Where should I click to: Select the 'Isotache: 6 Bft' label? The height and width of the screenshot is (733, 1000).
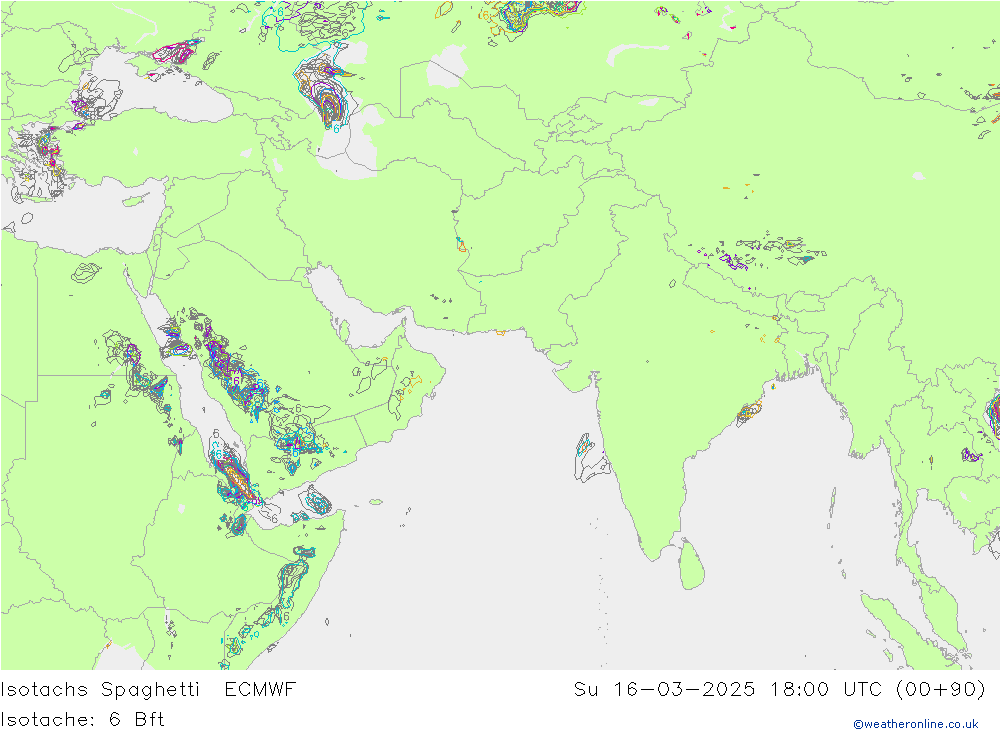point(83,720)
